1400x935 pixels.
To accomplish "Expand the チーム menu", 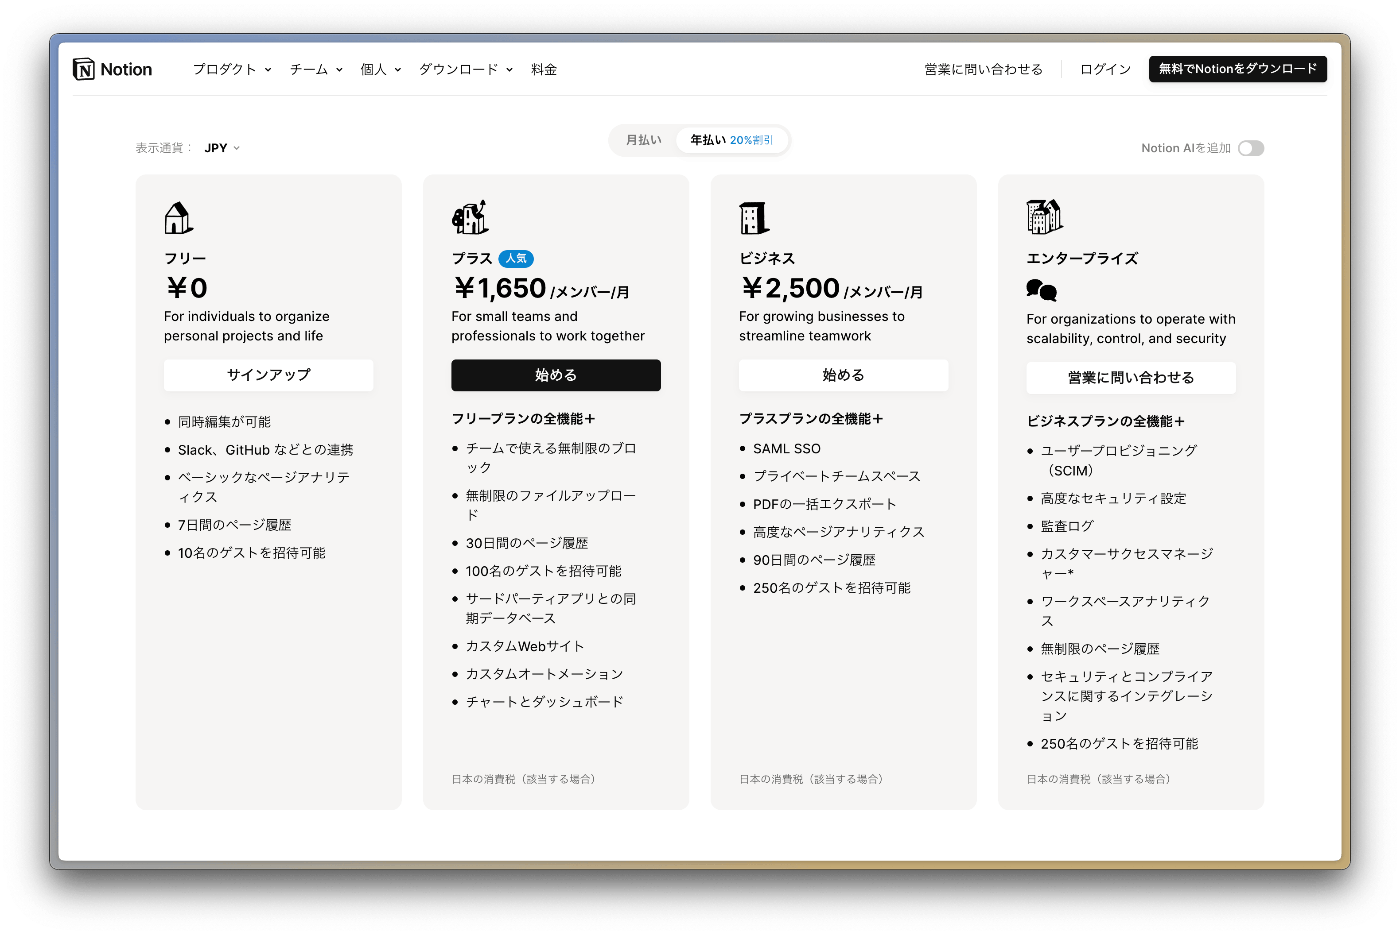I will [316, 69].
